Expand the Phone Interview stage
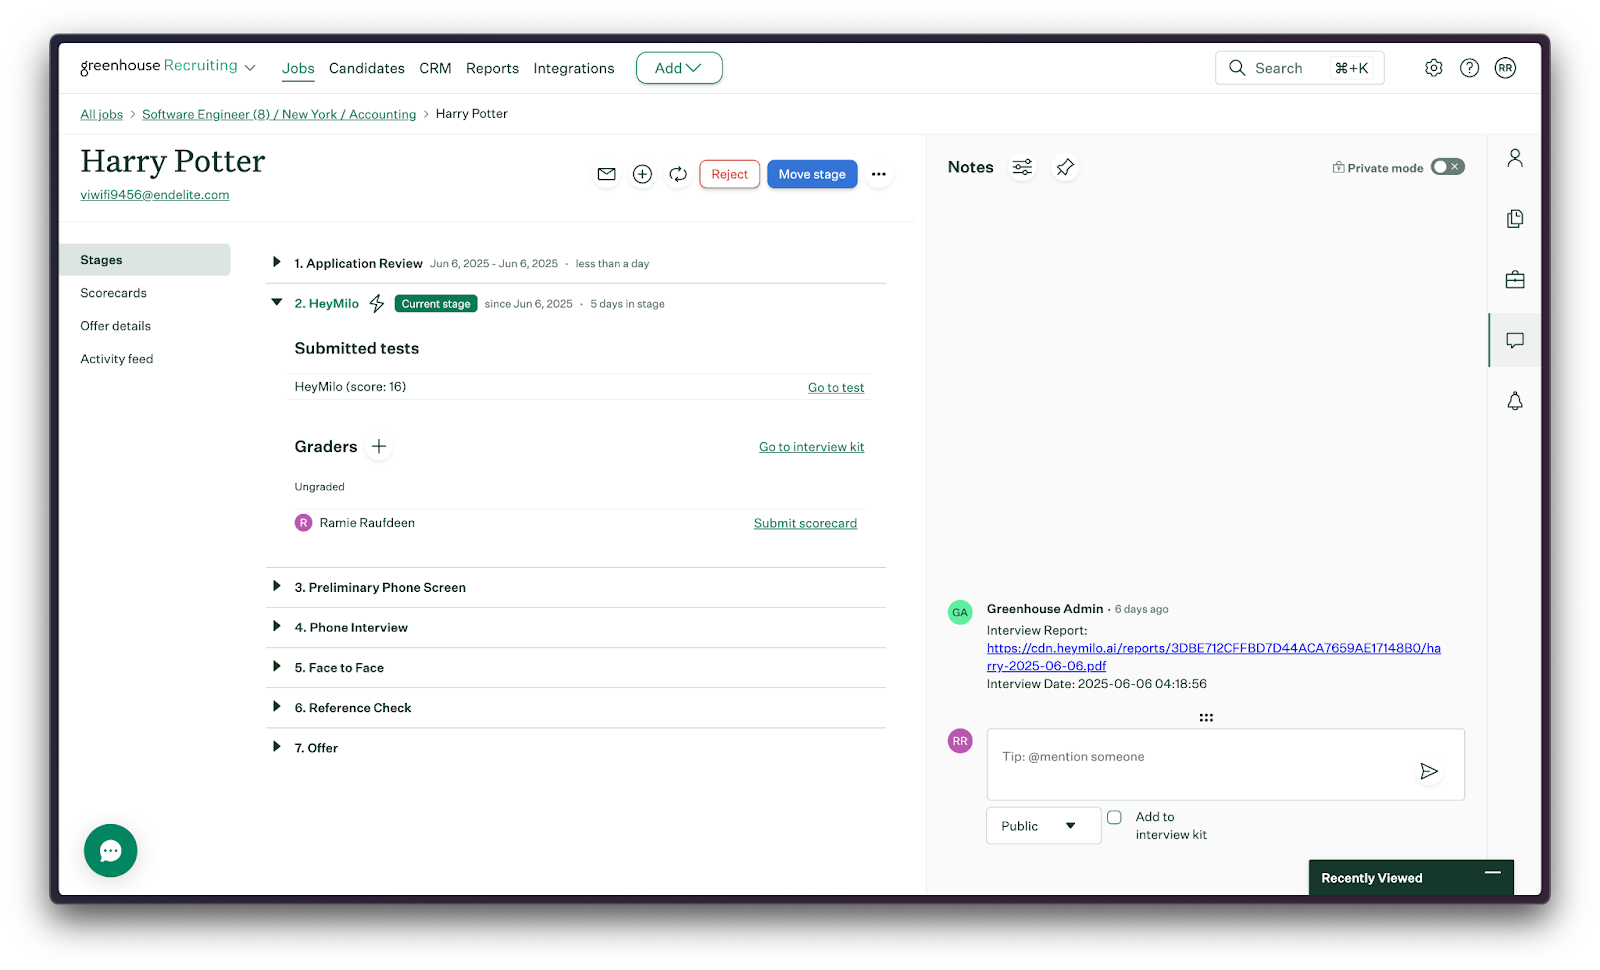The image size is (1600, 970). point(277,626)
